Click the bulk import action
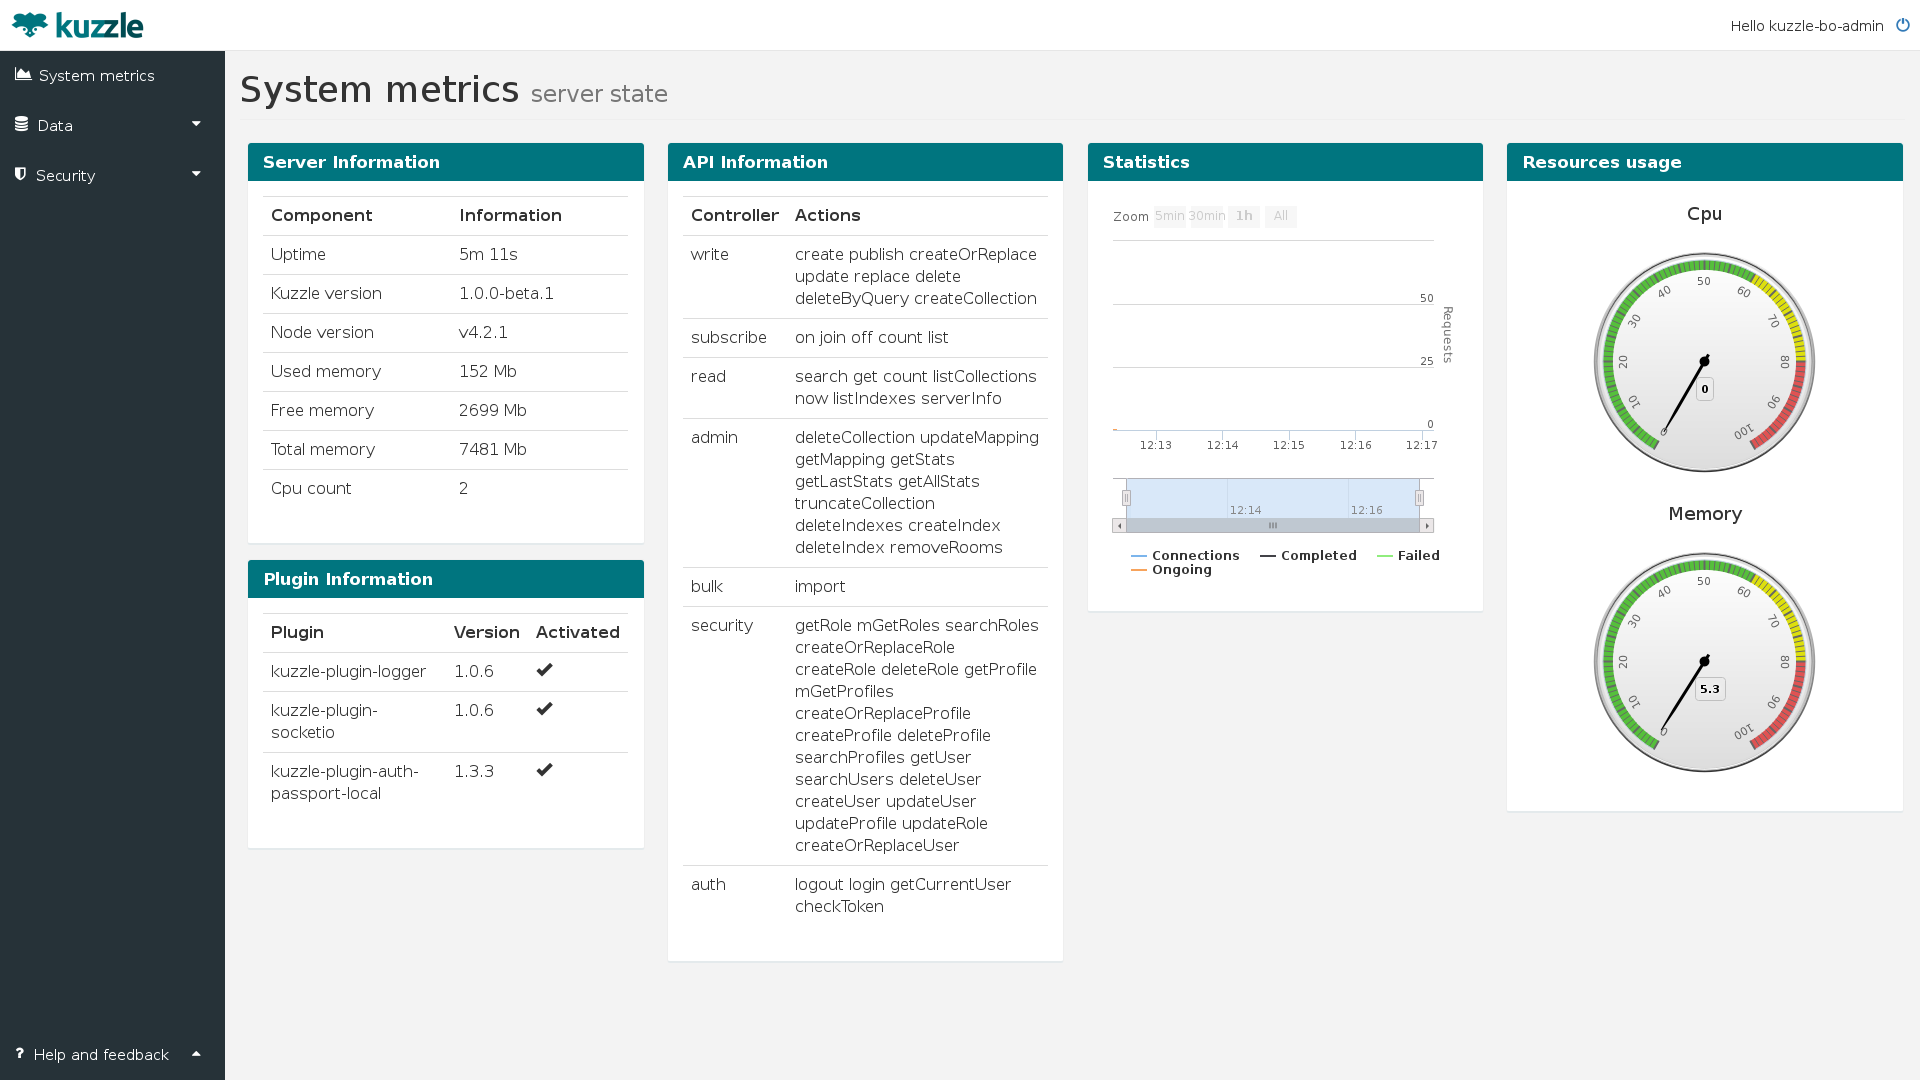 pos(820,587)
